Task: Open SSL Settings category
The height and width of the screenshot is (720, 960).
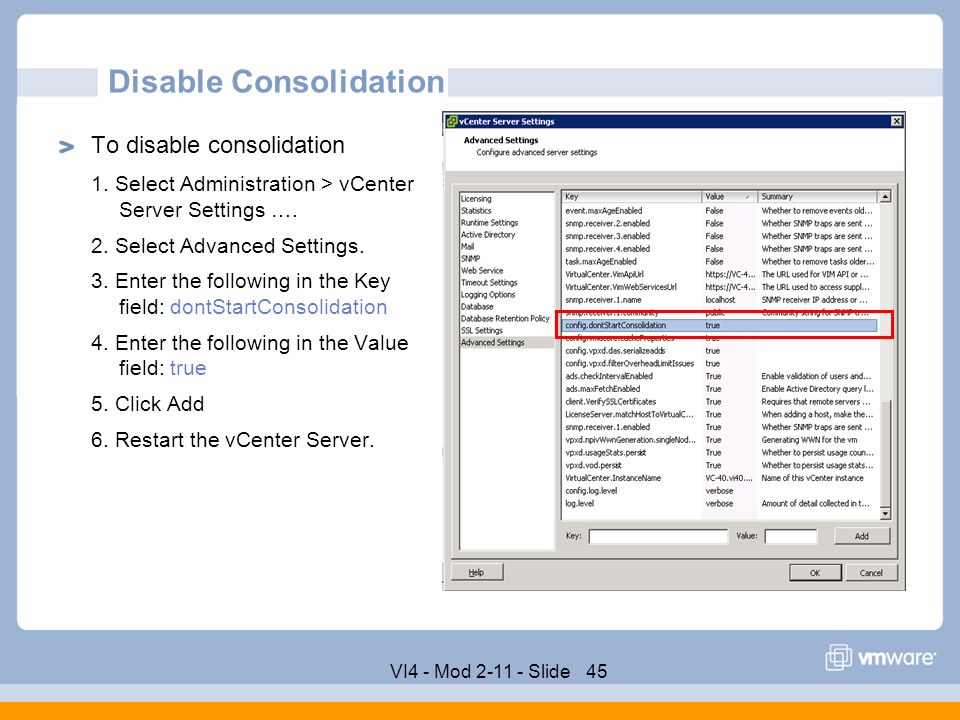Action: point(482,331)
